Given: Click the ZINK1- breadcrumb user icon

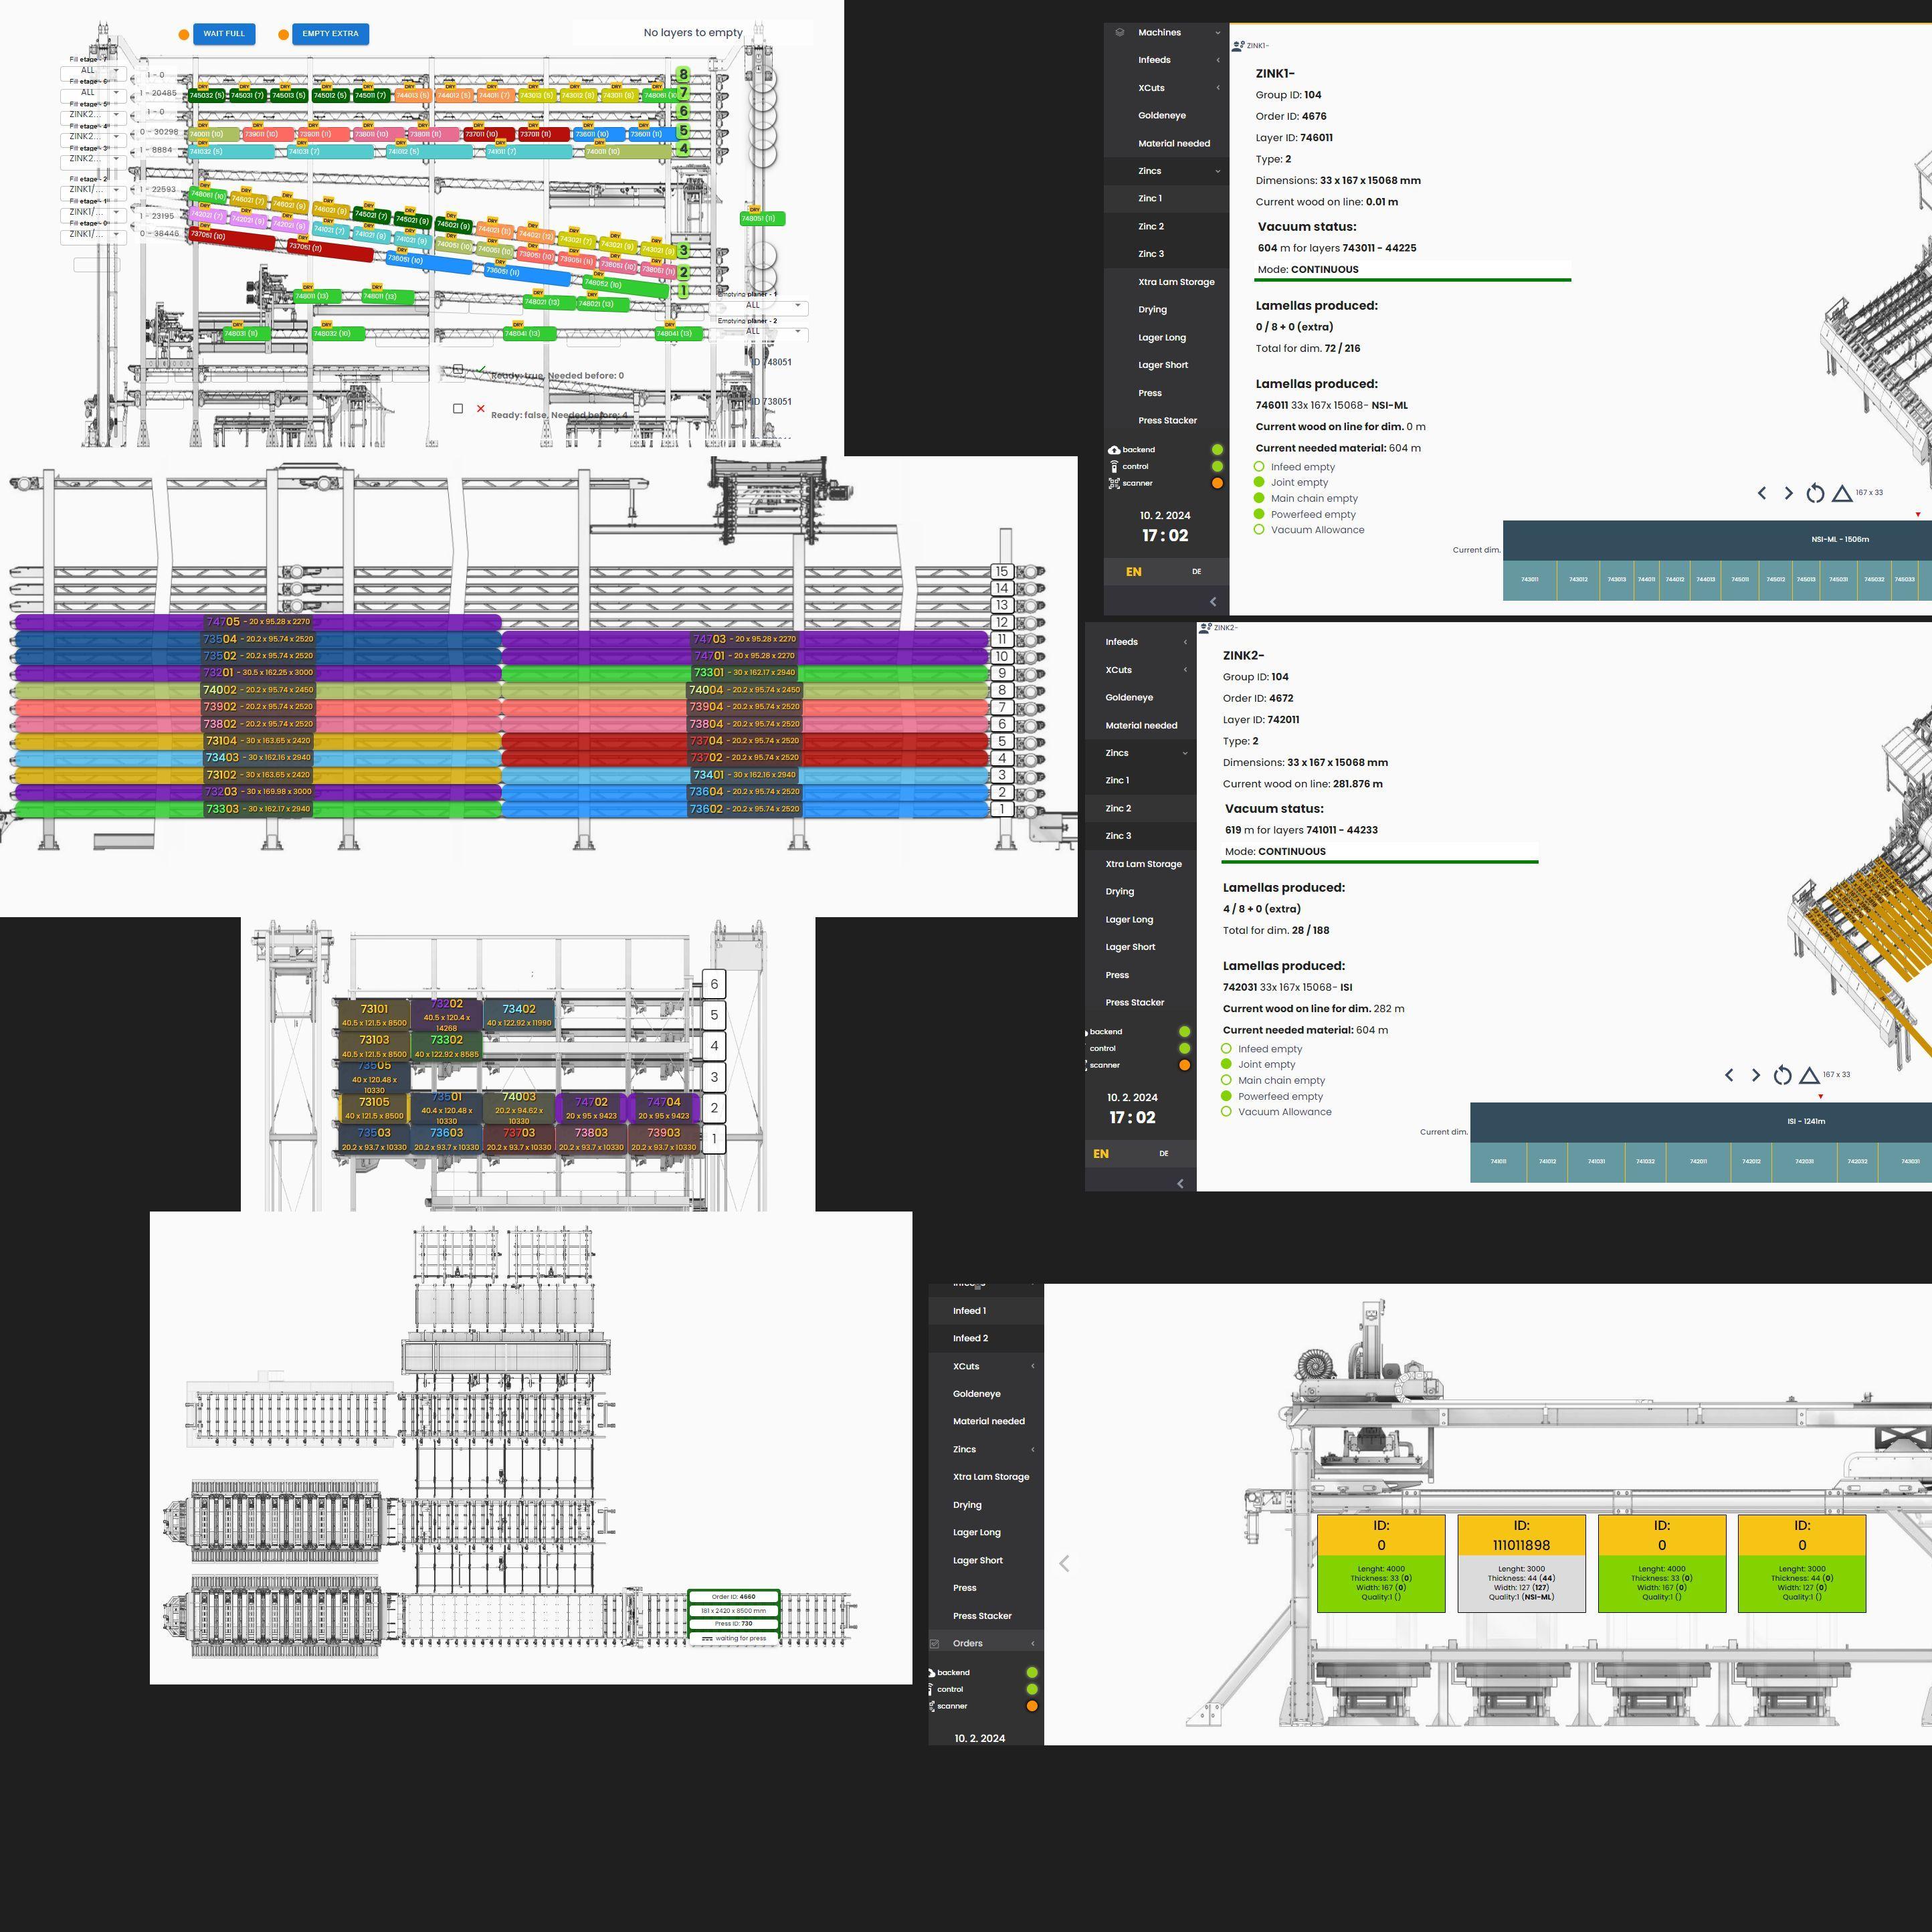Looking at the screenshot, I should pyautogui.click(x=1238, y=46).
